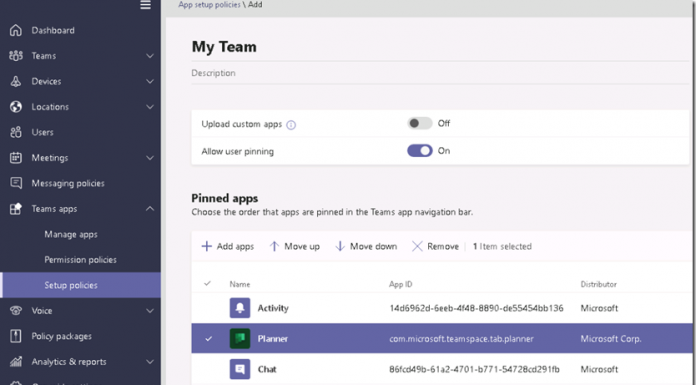Click the Policy packages icon

click(x=16, y=336)
